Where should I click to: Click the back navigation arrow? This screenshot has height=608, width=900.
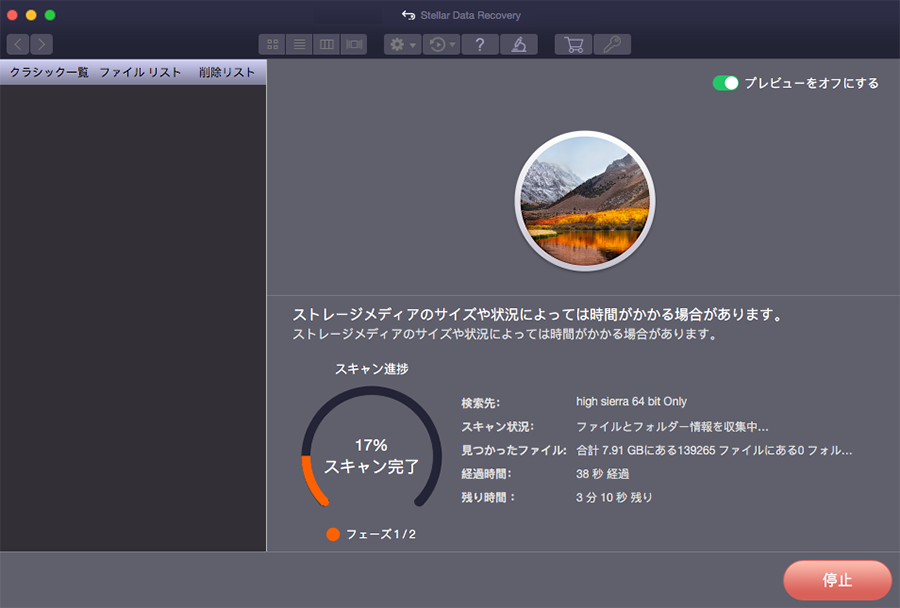tap(18, 44)
